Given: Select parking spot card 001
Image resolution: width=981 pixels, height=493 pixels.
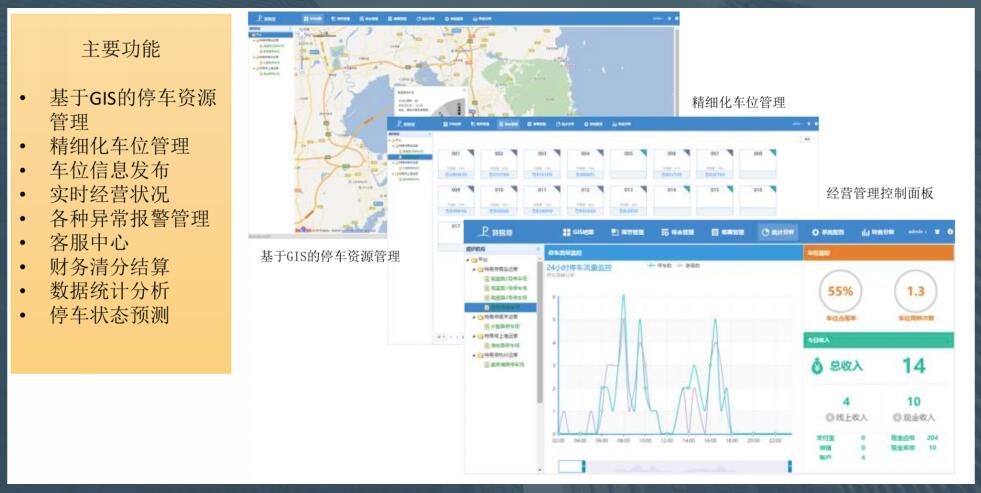Looking at the screenshot, I should coord(456,163).
